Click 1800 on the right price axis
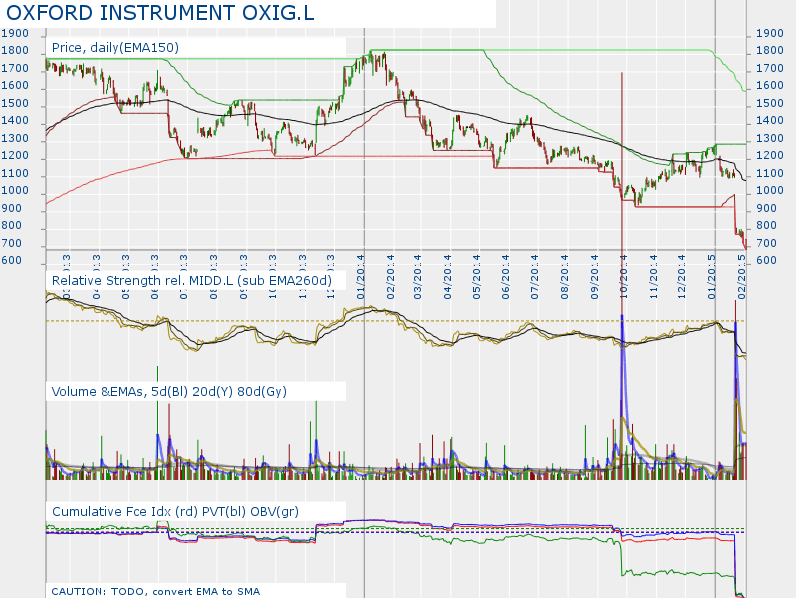Image resolution: width=797 pixels, height=598 pixels. (x=770, y=51)
